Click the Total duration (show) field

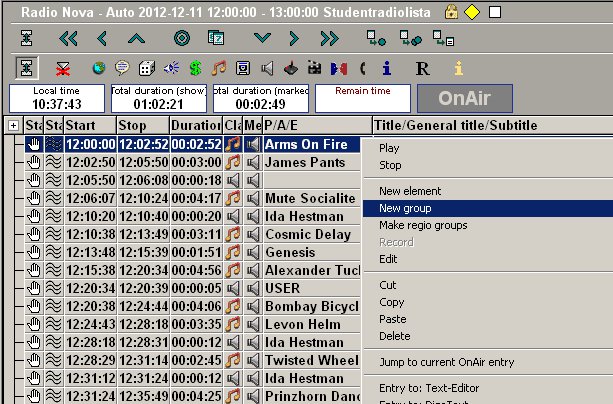[159, 98]
